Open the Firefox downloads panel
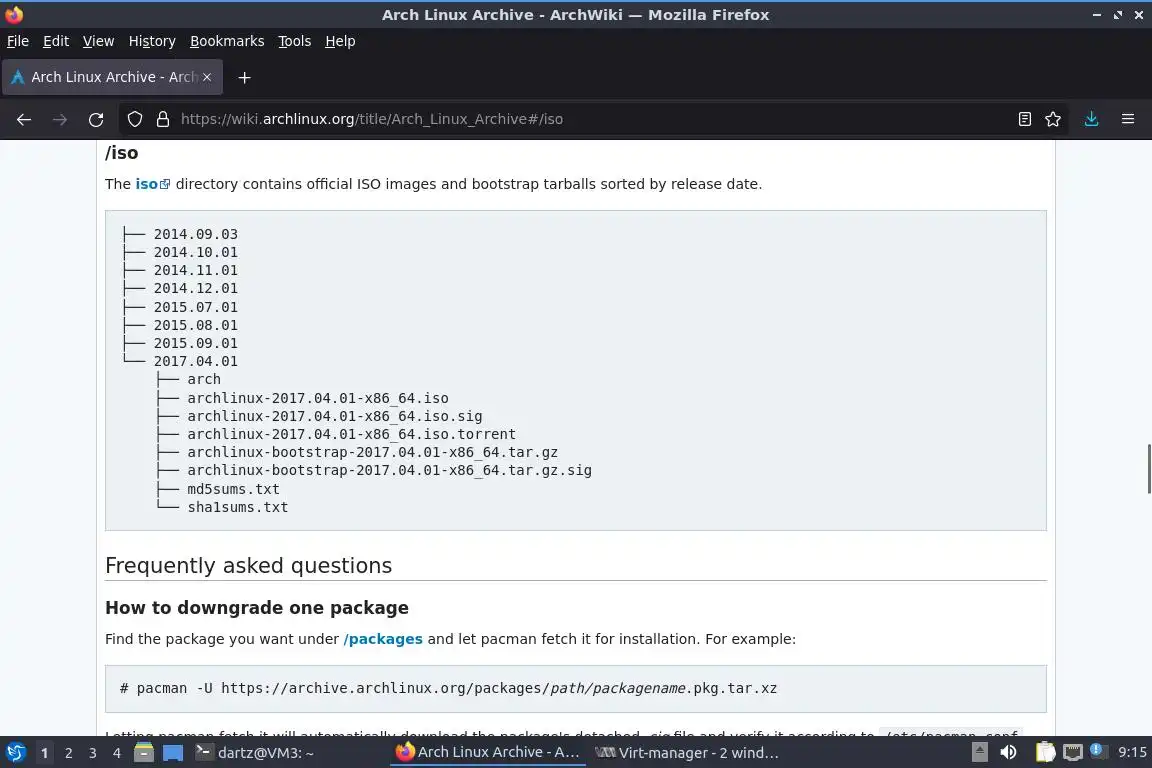The image size is (1152, 768). pyautogui.click(x=1091, y=119)
